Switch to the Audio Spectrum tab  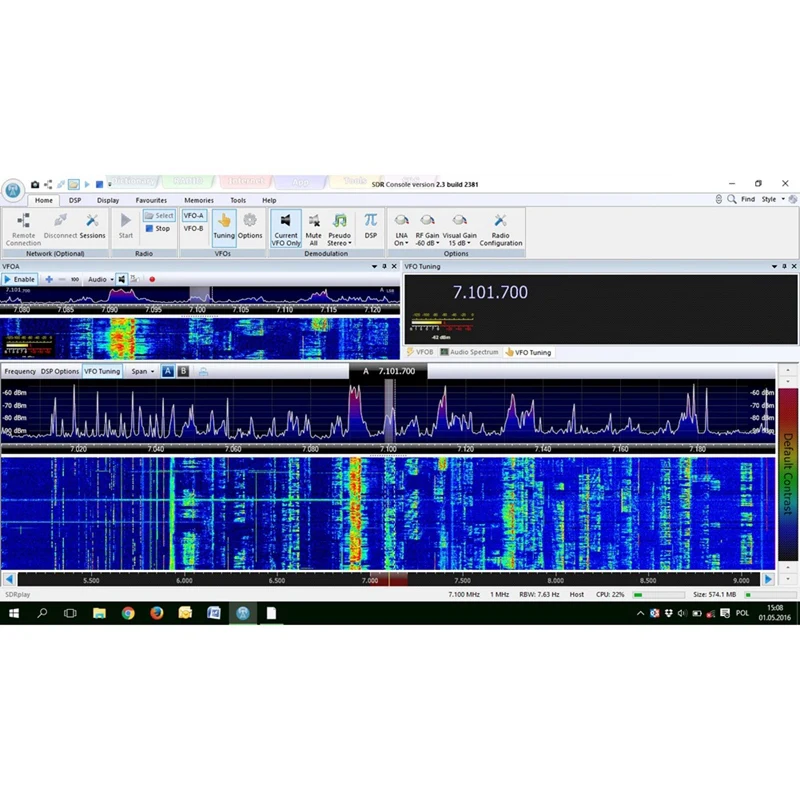coord(469,352)
